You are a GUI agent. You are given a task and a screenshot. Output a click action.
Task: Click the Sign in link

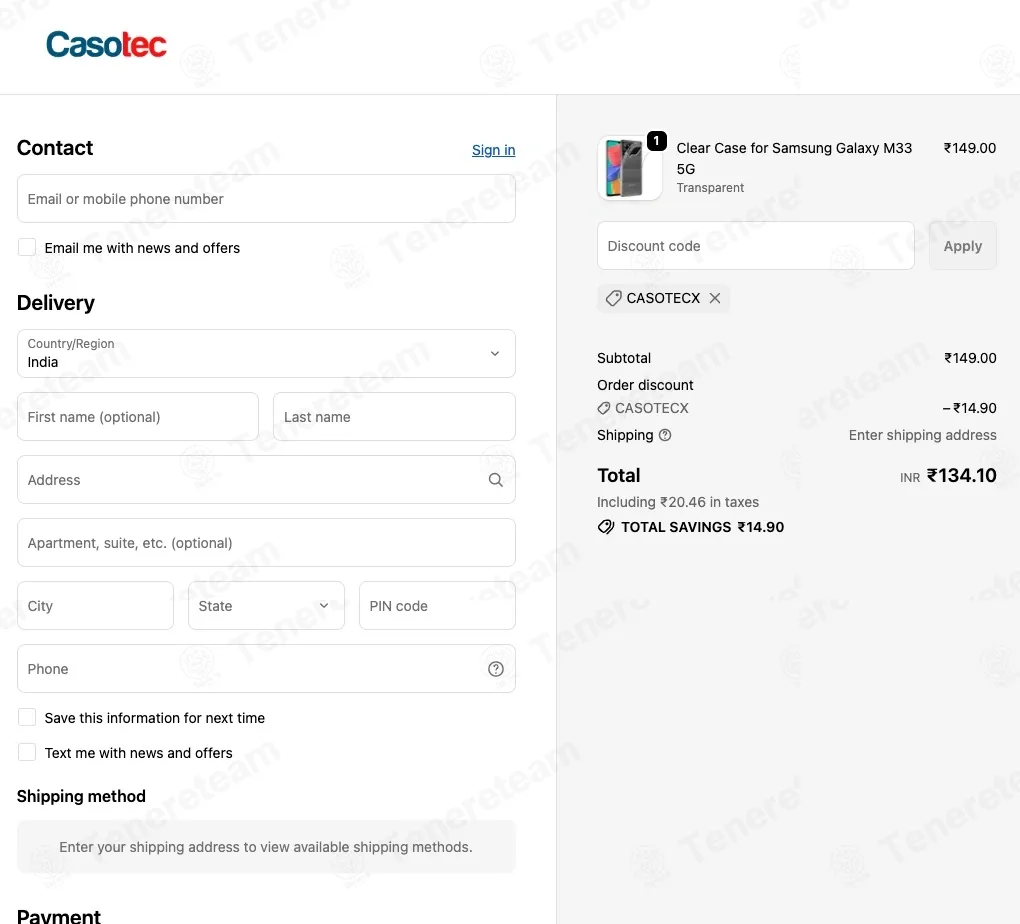point(493,150)
